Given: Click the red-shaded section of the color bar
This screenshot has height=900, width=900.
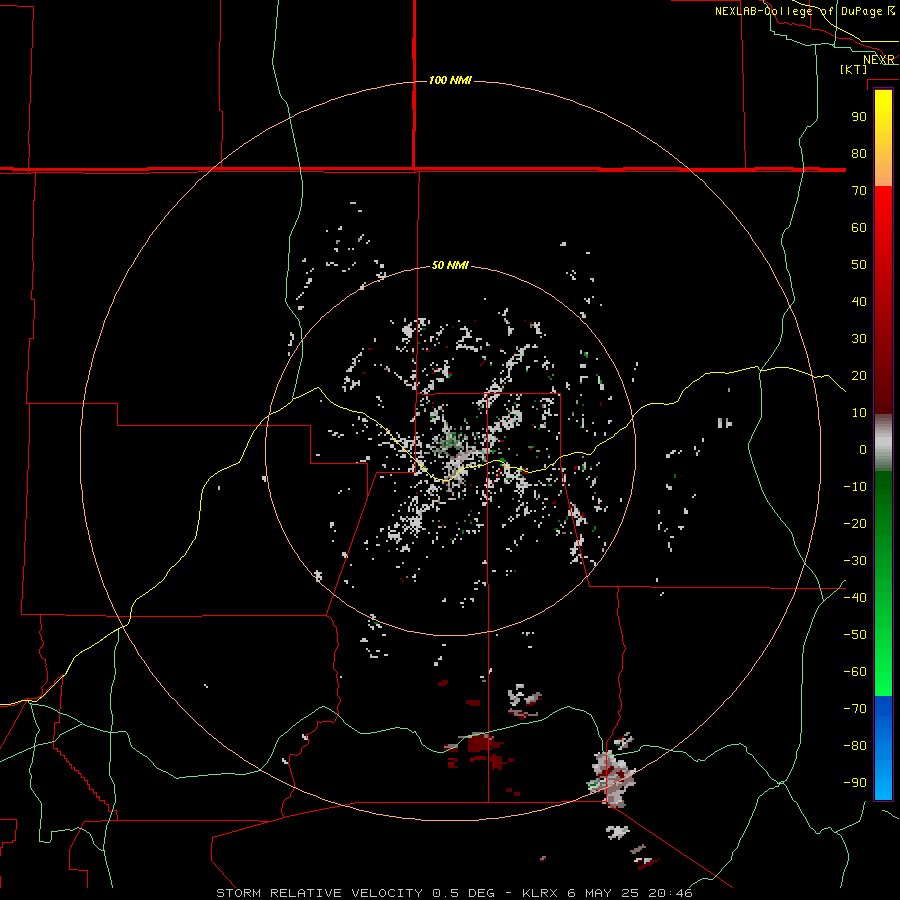Looking at the screenshot, I should coord(883,298).
